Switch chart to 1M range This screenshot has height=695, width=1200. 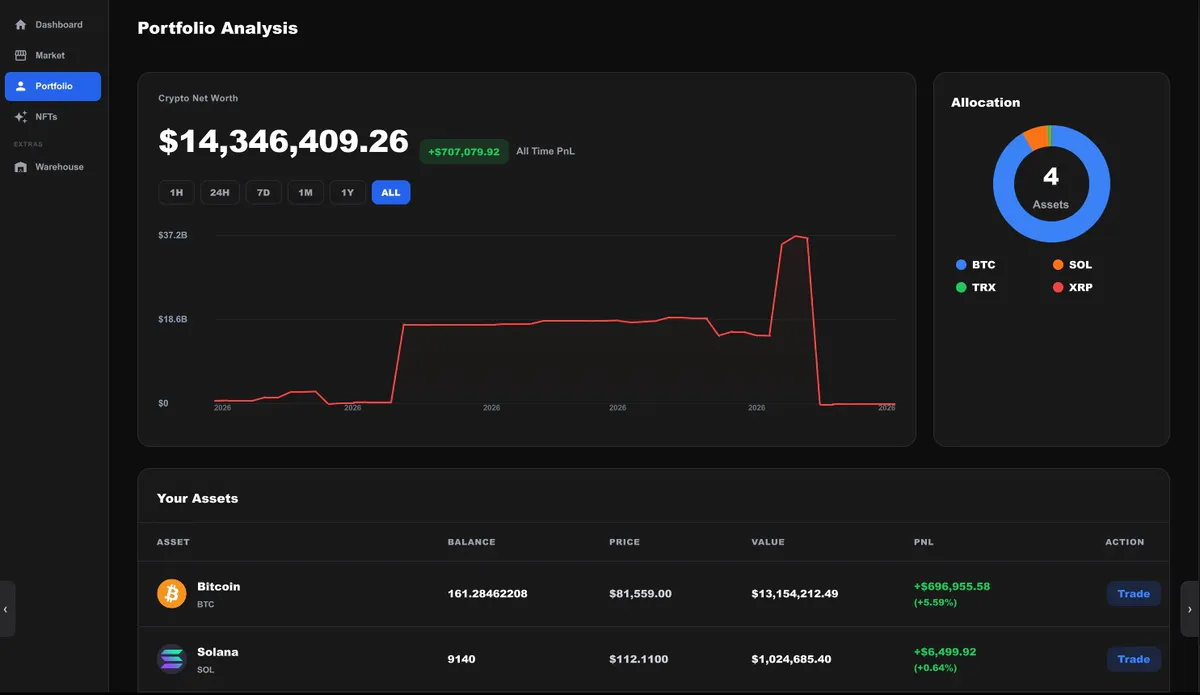pyautogui.click(x=306, y=192)
